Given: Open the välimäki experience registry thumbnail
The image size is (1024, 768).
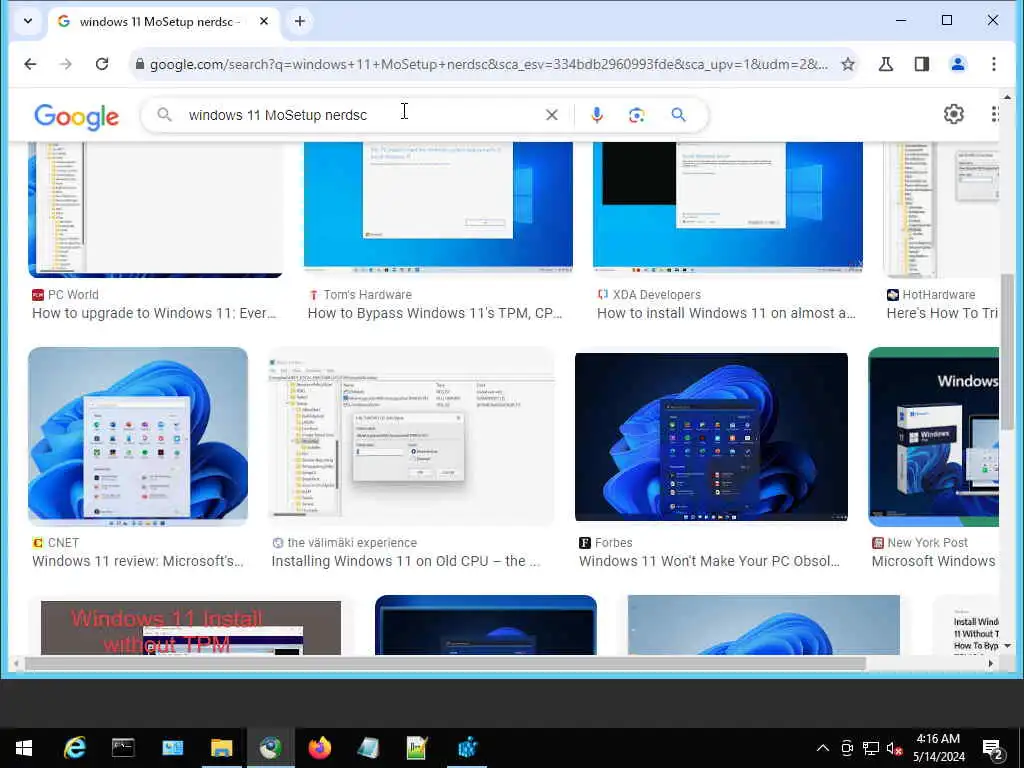Looking at the screenshot, I should [x=411, y=436].
